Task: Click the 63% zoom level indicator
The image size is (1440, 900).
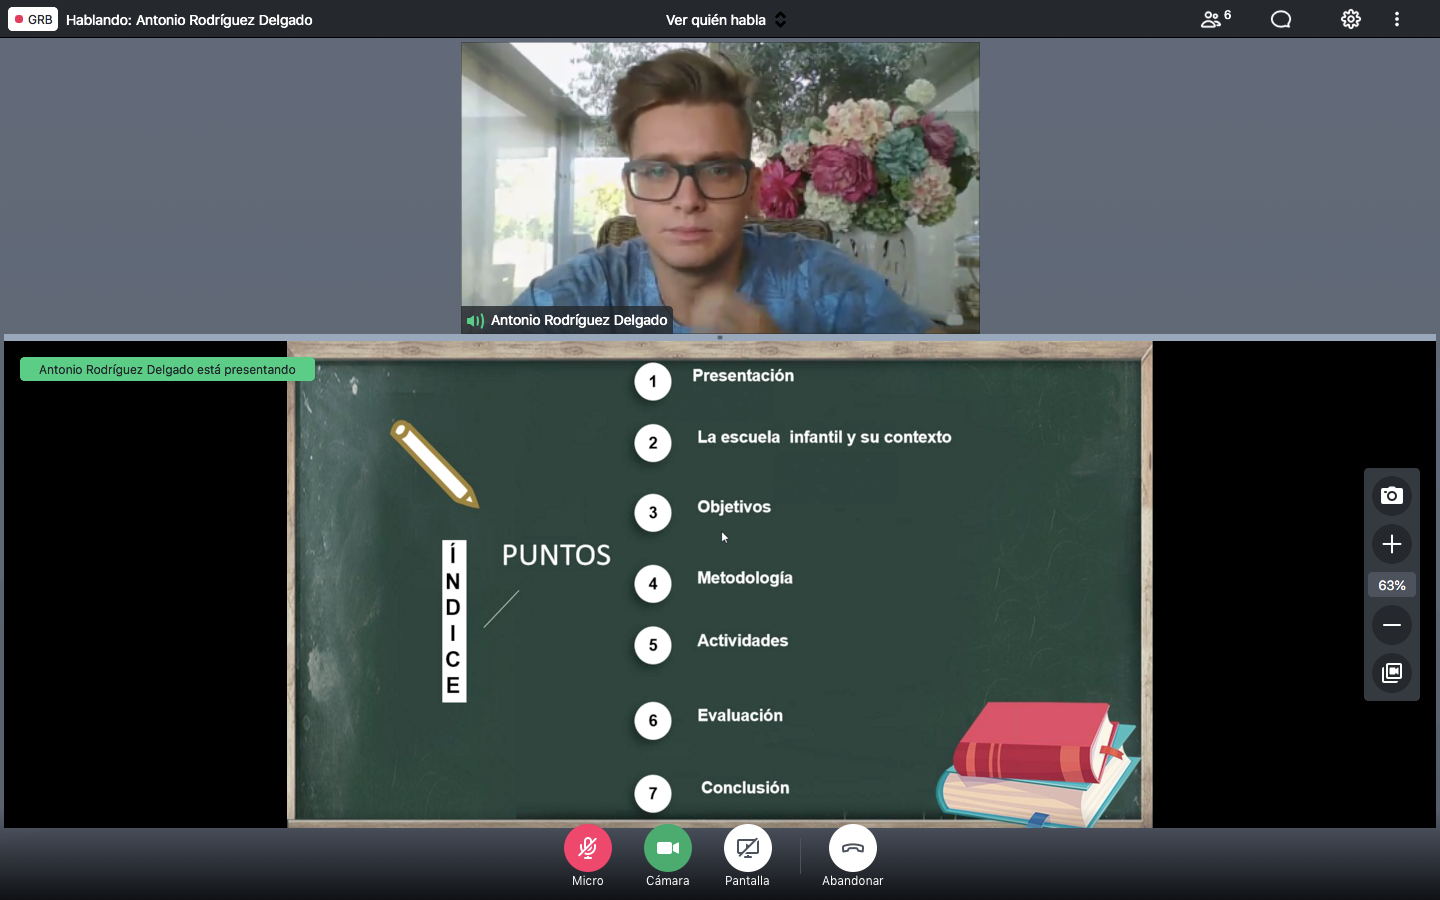Action: pyautogui.click(x=1392, y=585)
